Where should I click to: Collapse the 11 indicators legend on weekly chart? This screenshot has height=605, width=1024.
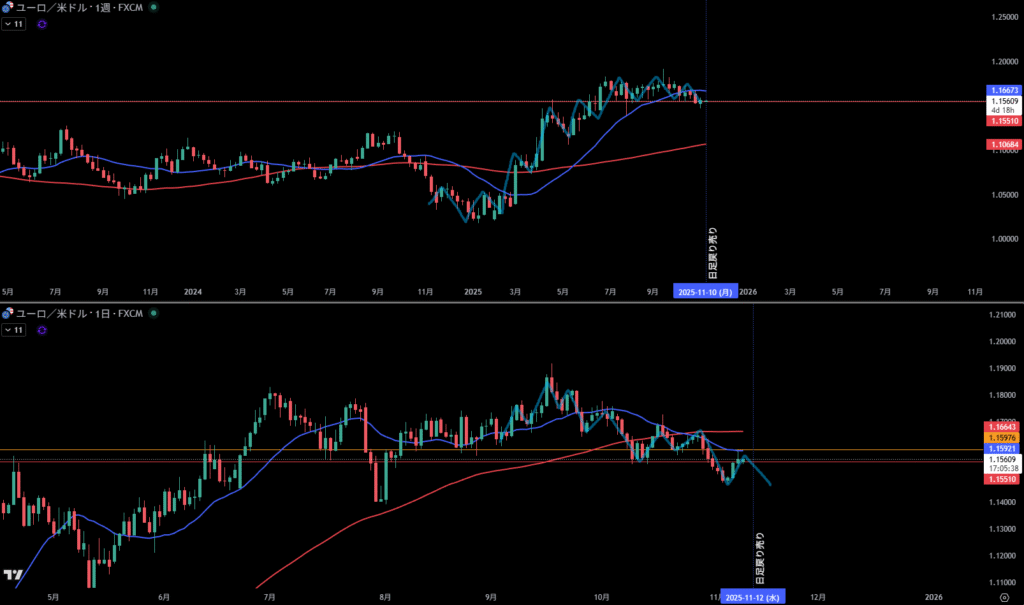tap(13, 24)
